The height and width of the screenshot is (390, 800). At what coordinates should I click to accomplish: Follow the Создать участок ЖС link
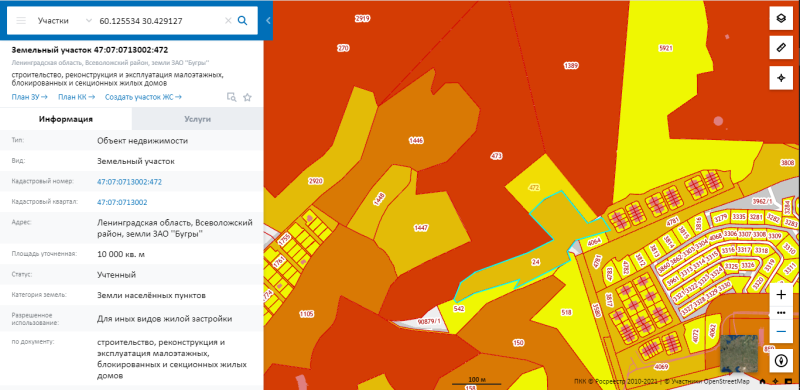click(x=143, y=97)
